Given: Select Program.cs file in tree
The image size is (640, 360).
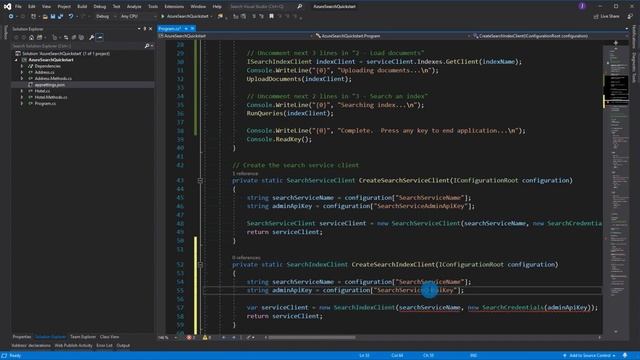Looking at the screenshot, I should (x=45, y=104).
